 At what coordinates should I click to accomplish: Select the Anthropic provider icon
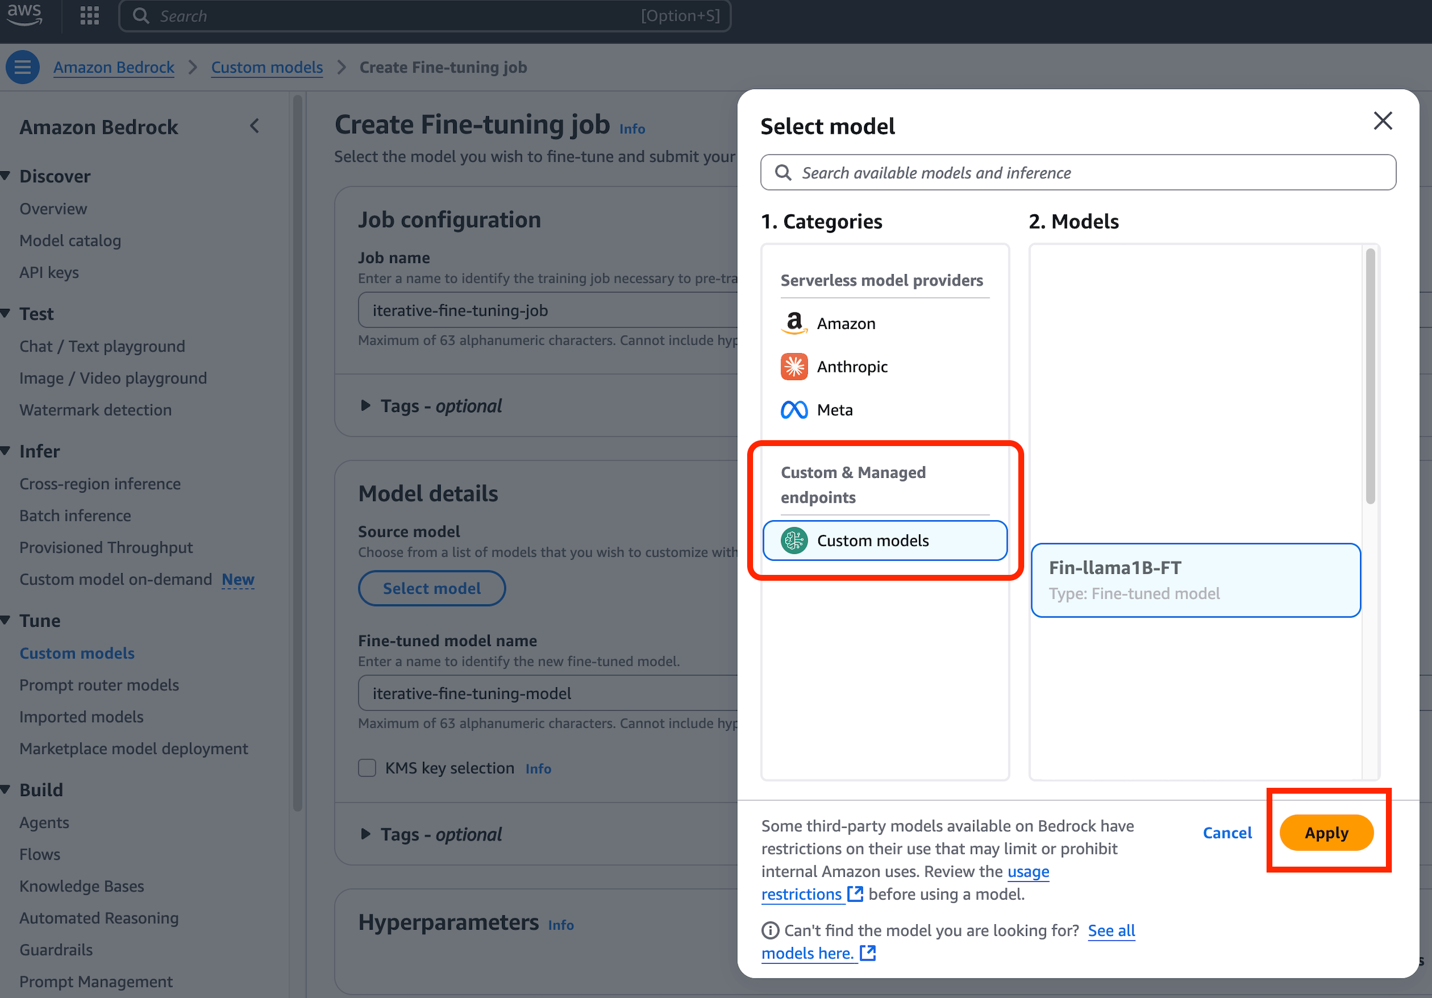(x=793, y=366)
